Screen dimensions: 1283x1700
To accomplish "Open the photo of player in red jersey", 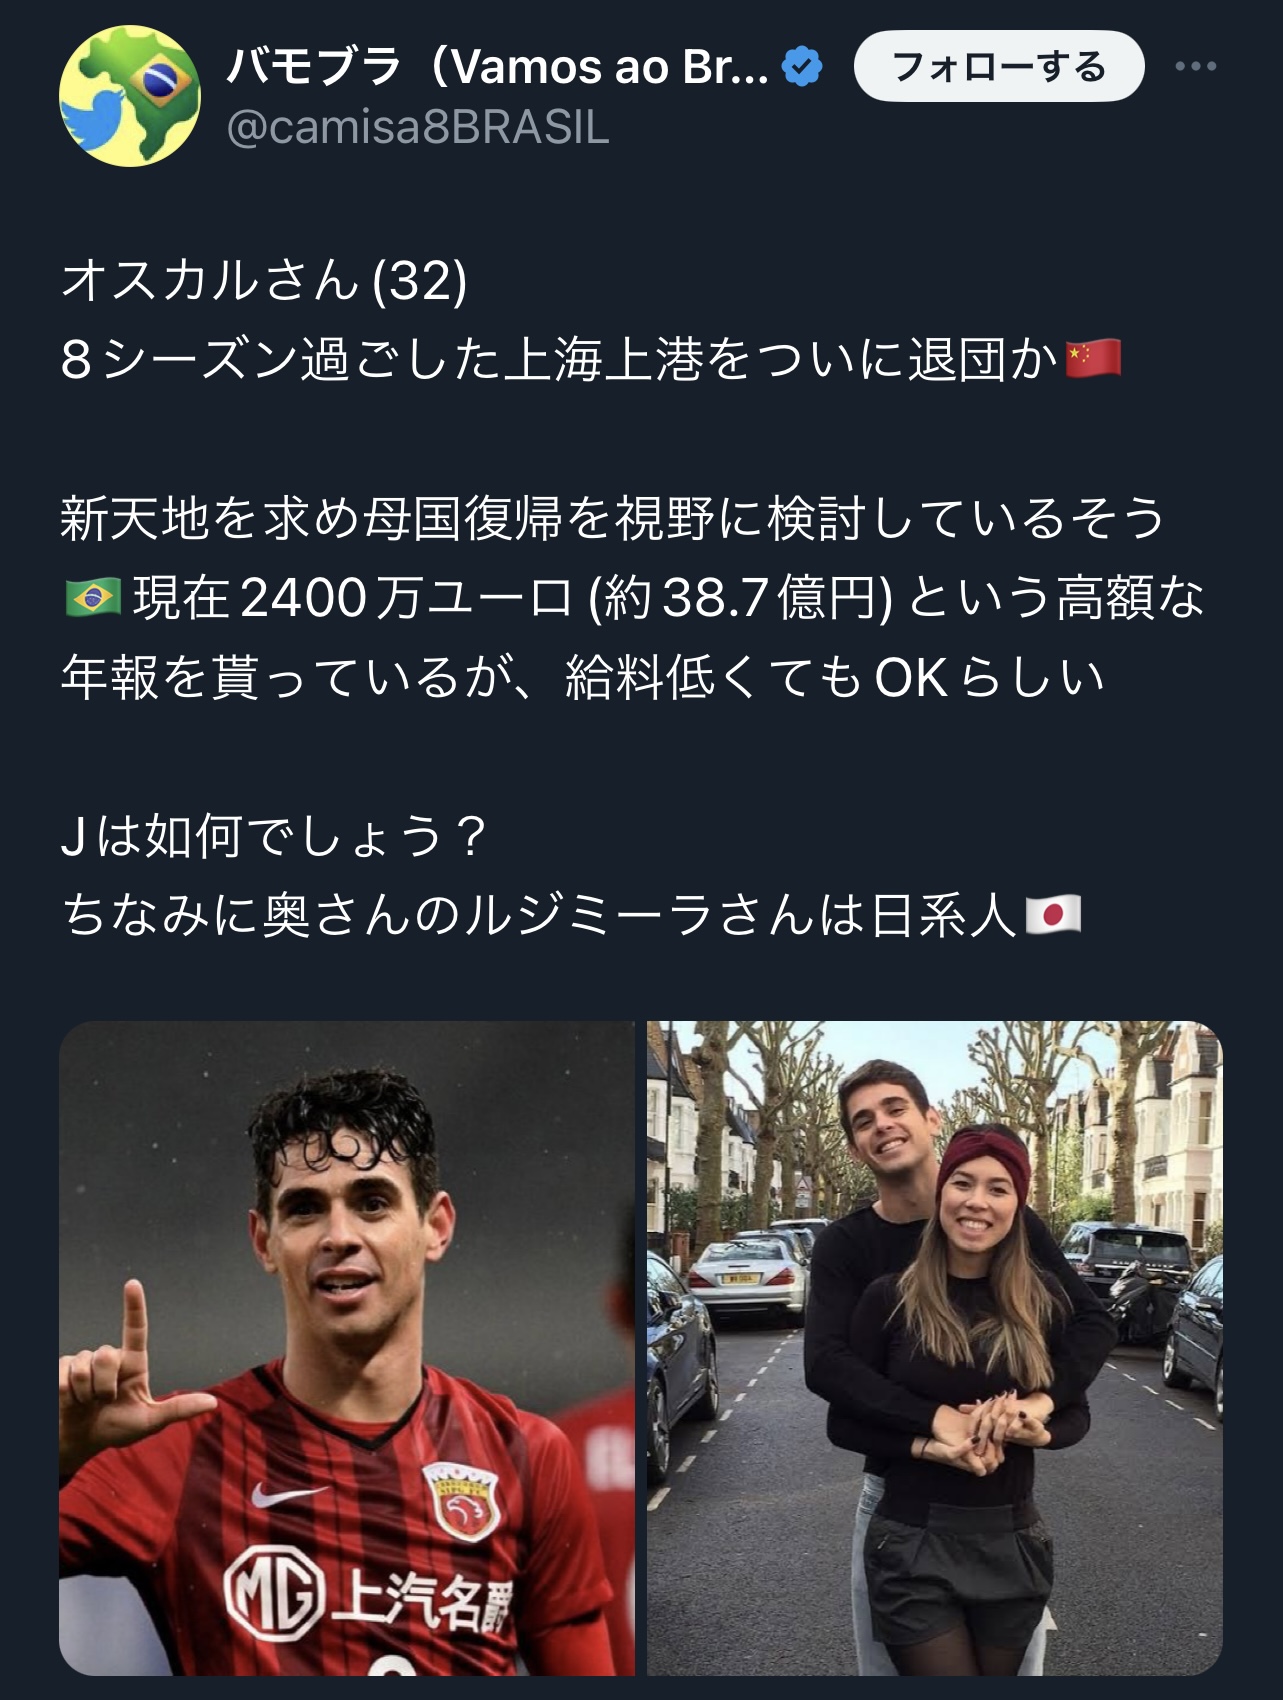I will [347, 1348].
